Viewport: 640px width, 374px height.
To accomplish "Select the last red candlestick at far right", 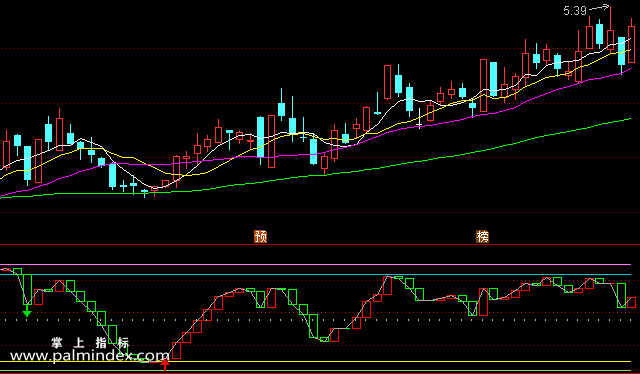I will click(631, 44).
